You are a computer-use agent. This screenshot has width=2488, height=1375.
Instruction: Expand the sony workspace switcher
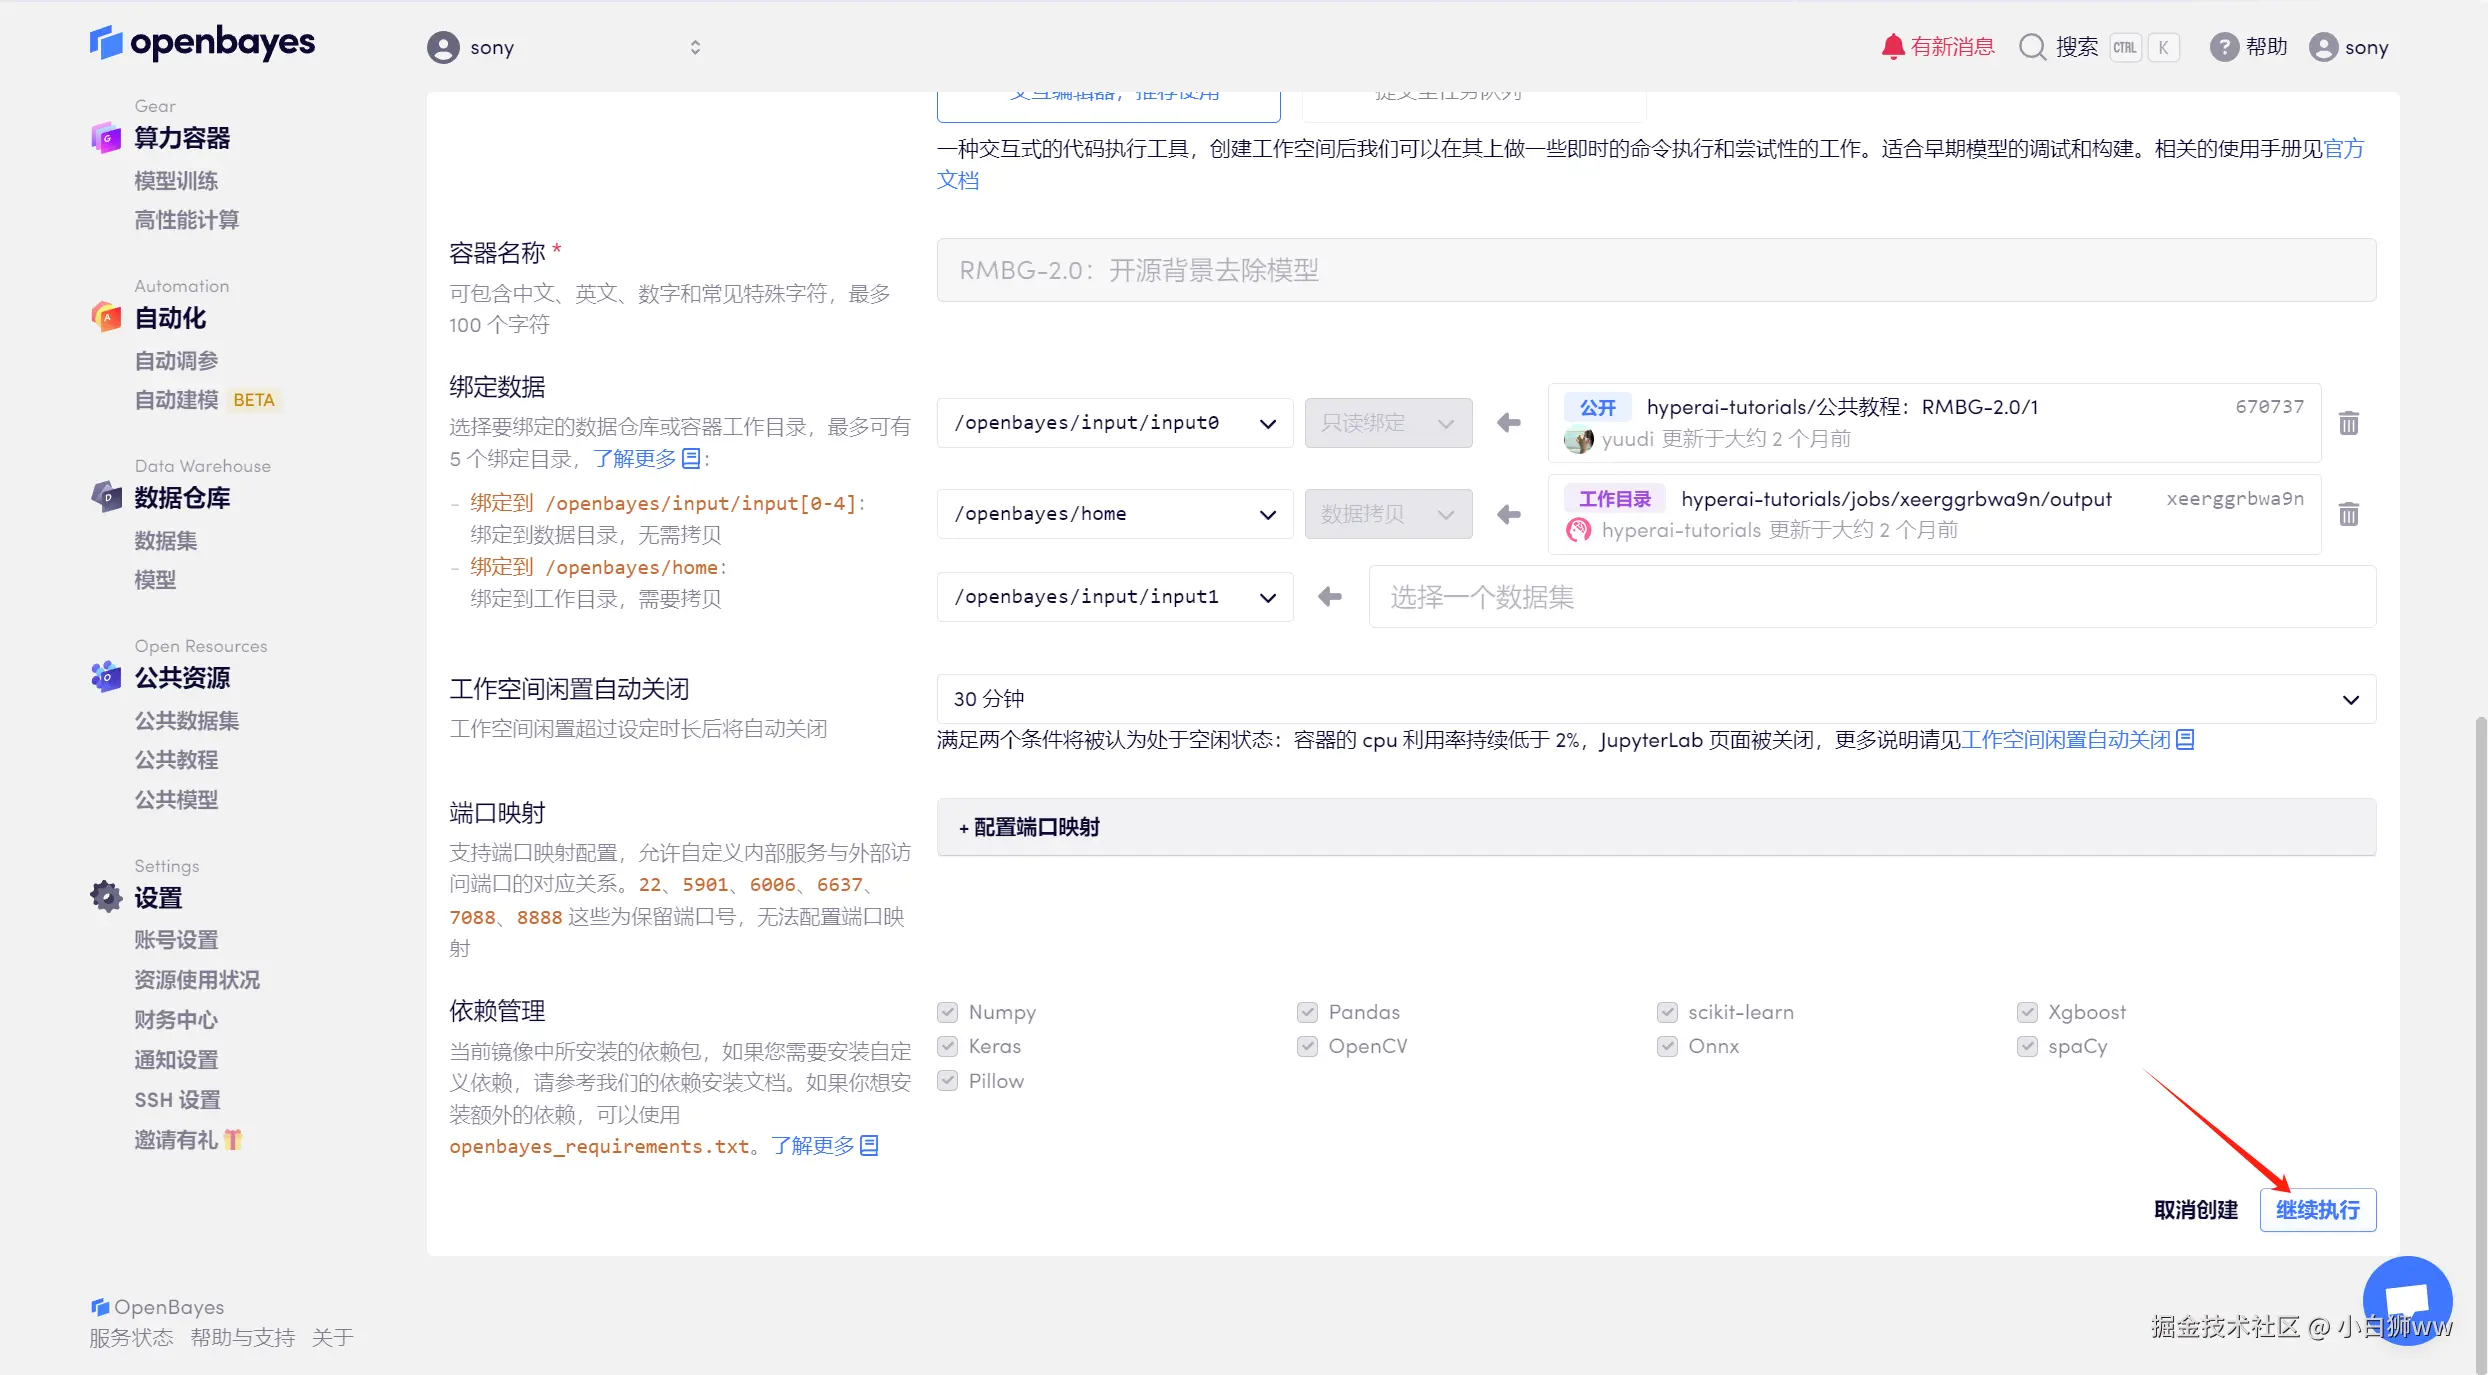[695, 47]
